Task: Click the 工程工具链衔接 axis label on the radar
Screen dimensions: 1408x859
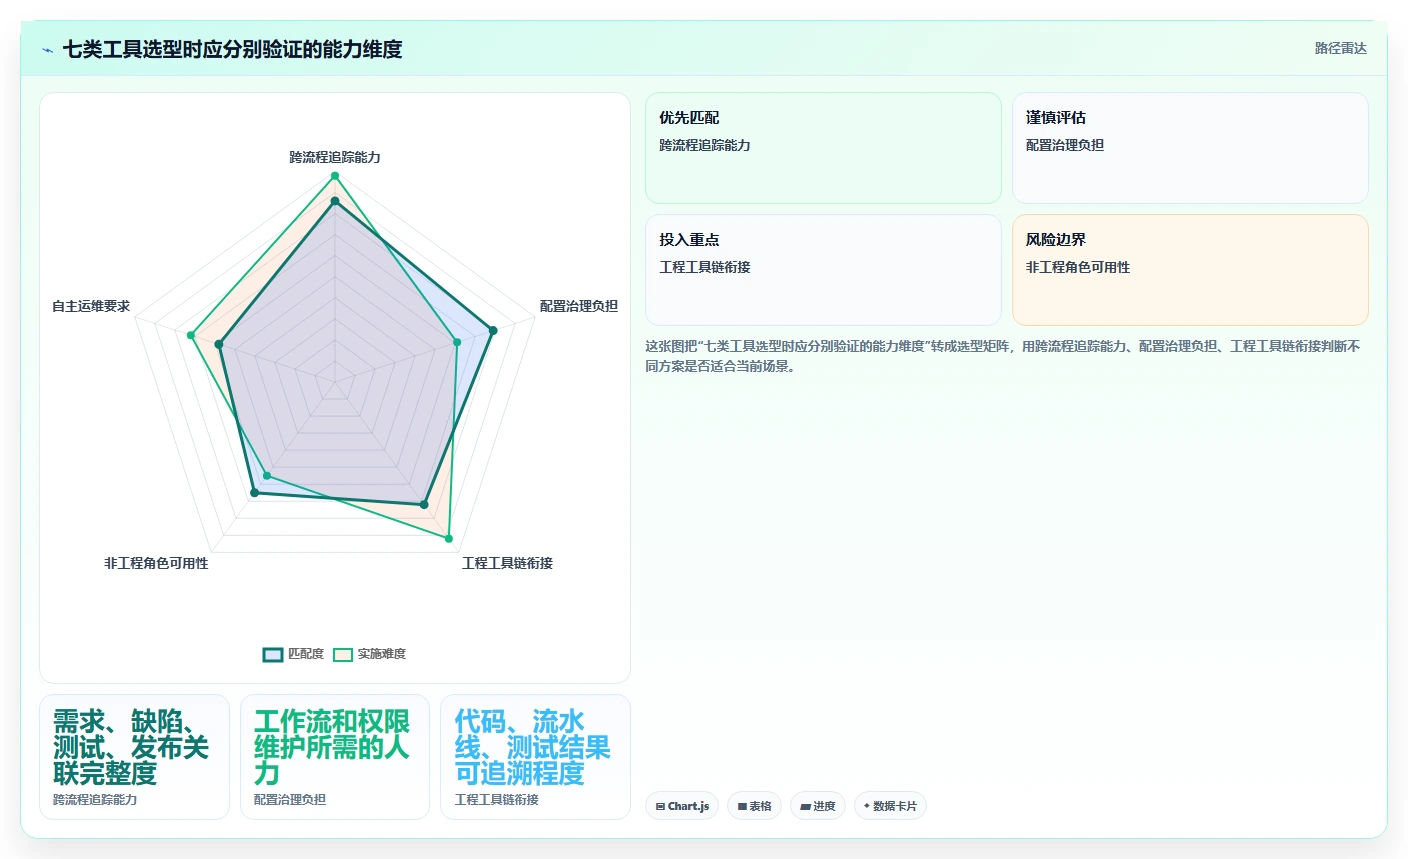Action: [507, 563]
